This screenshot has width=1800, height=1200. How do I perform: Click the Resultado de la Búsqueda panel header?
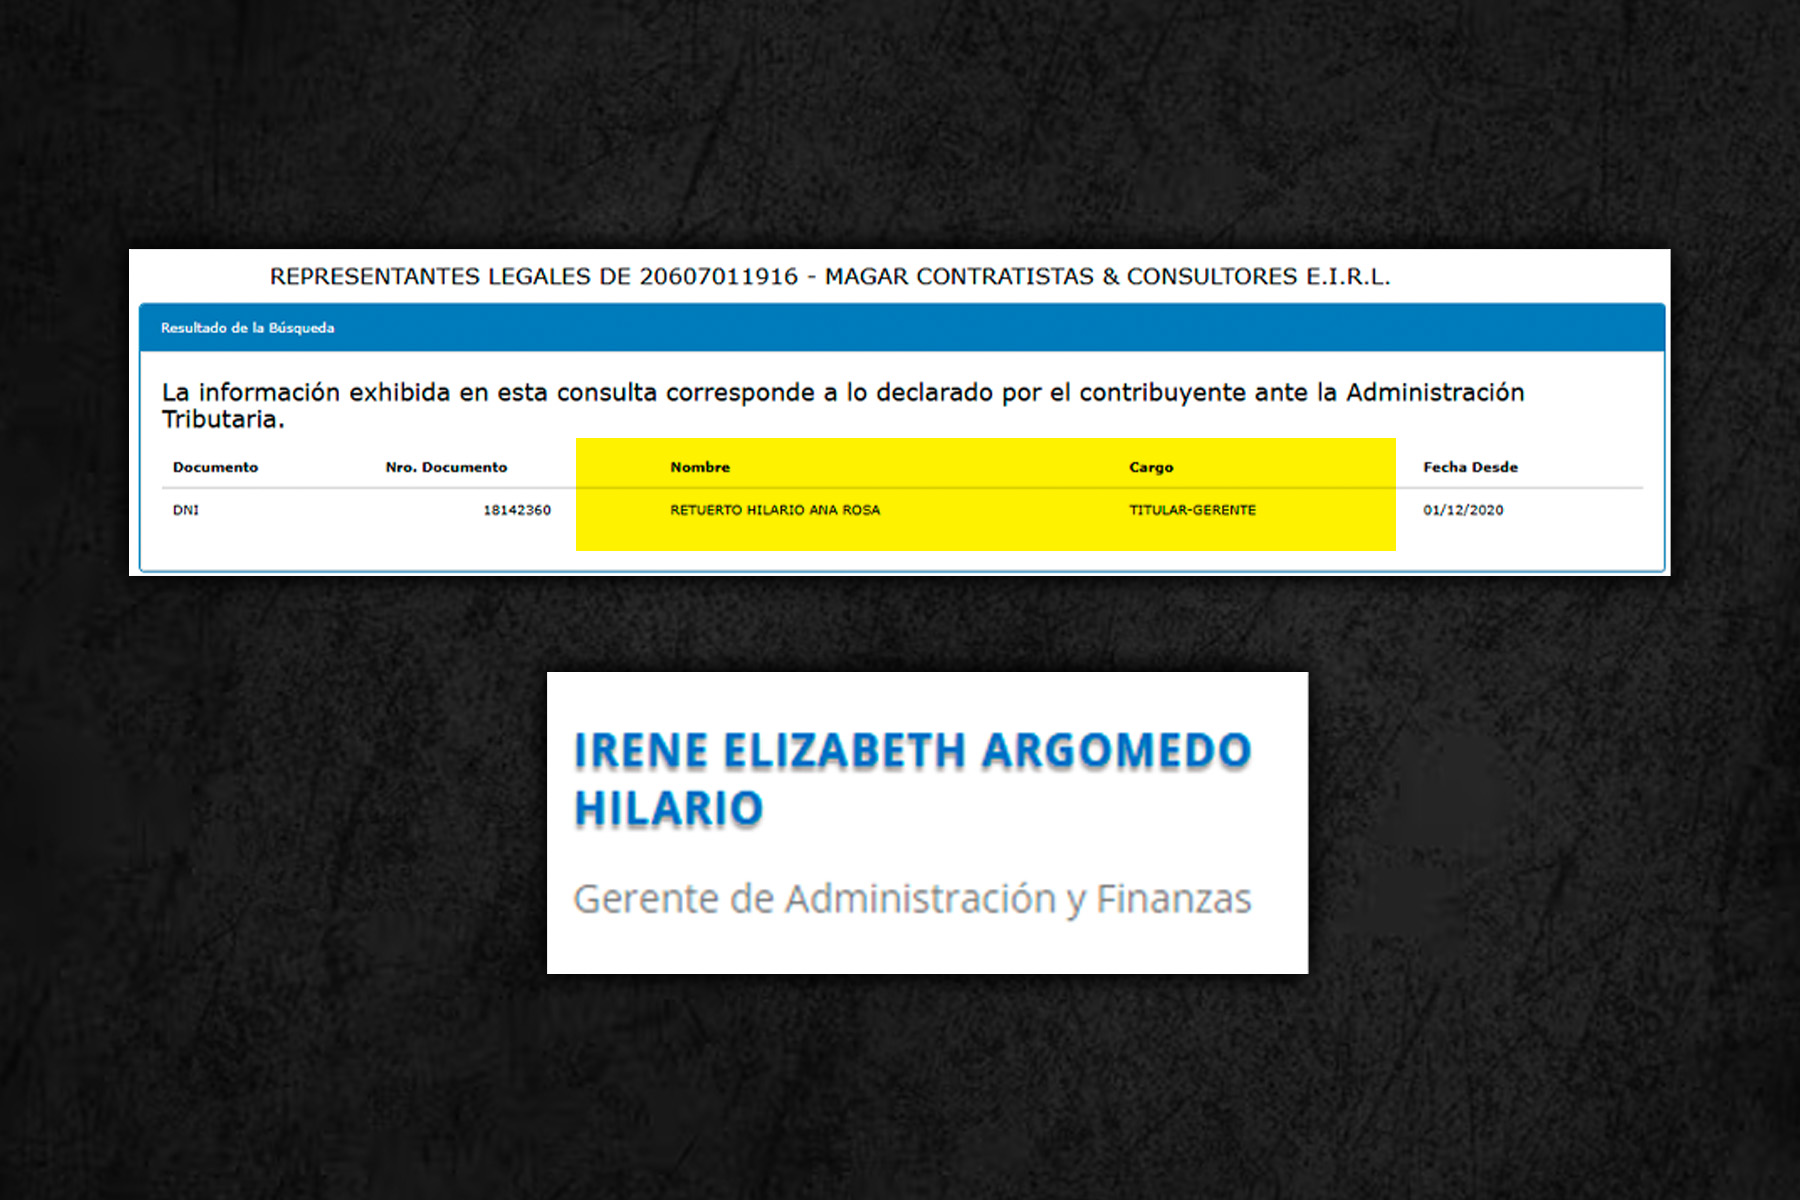pos(247,328)
